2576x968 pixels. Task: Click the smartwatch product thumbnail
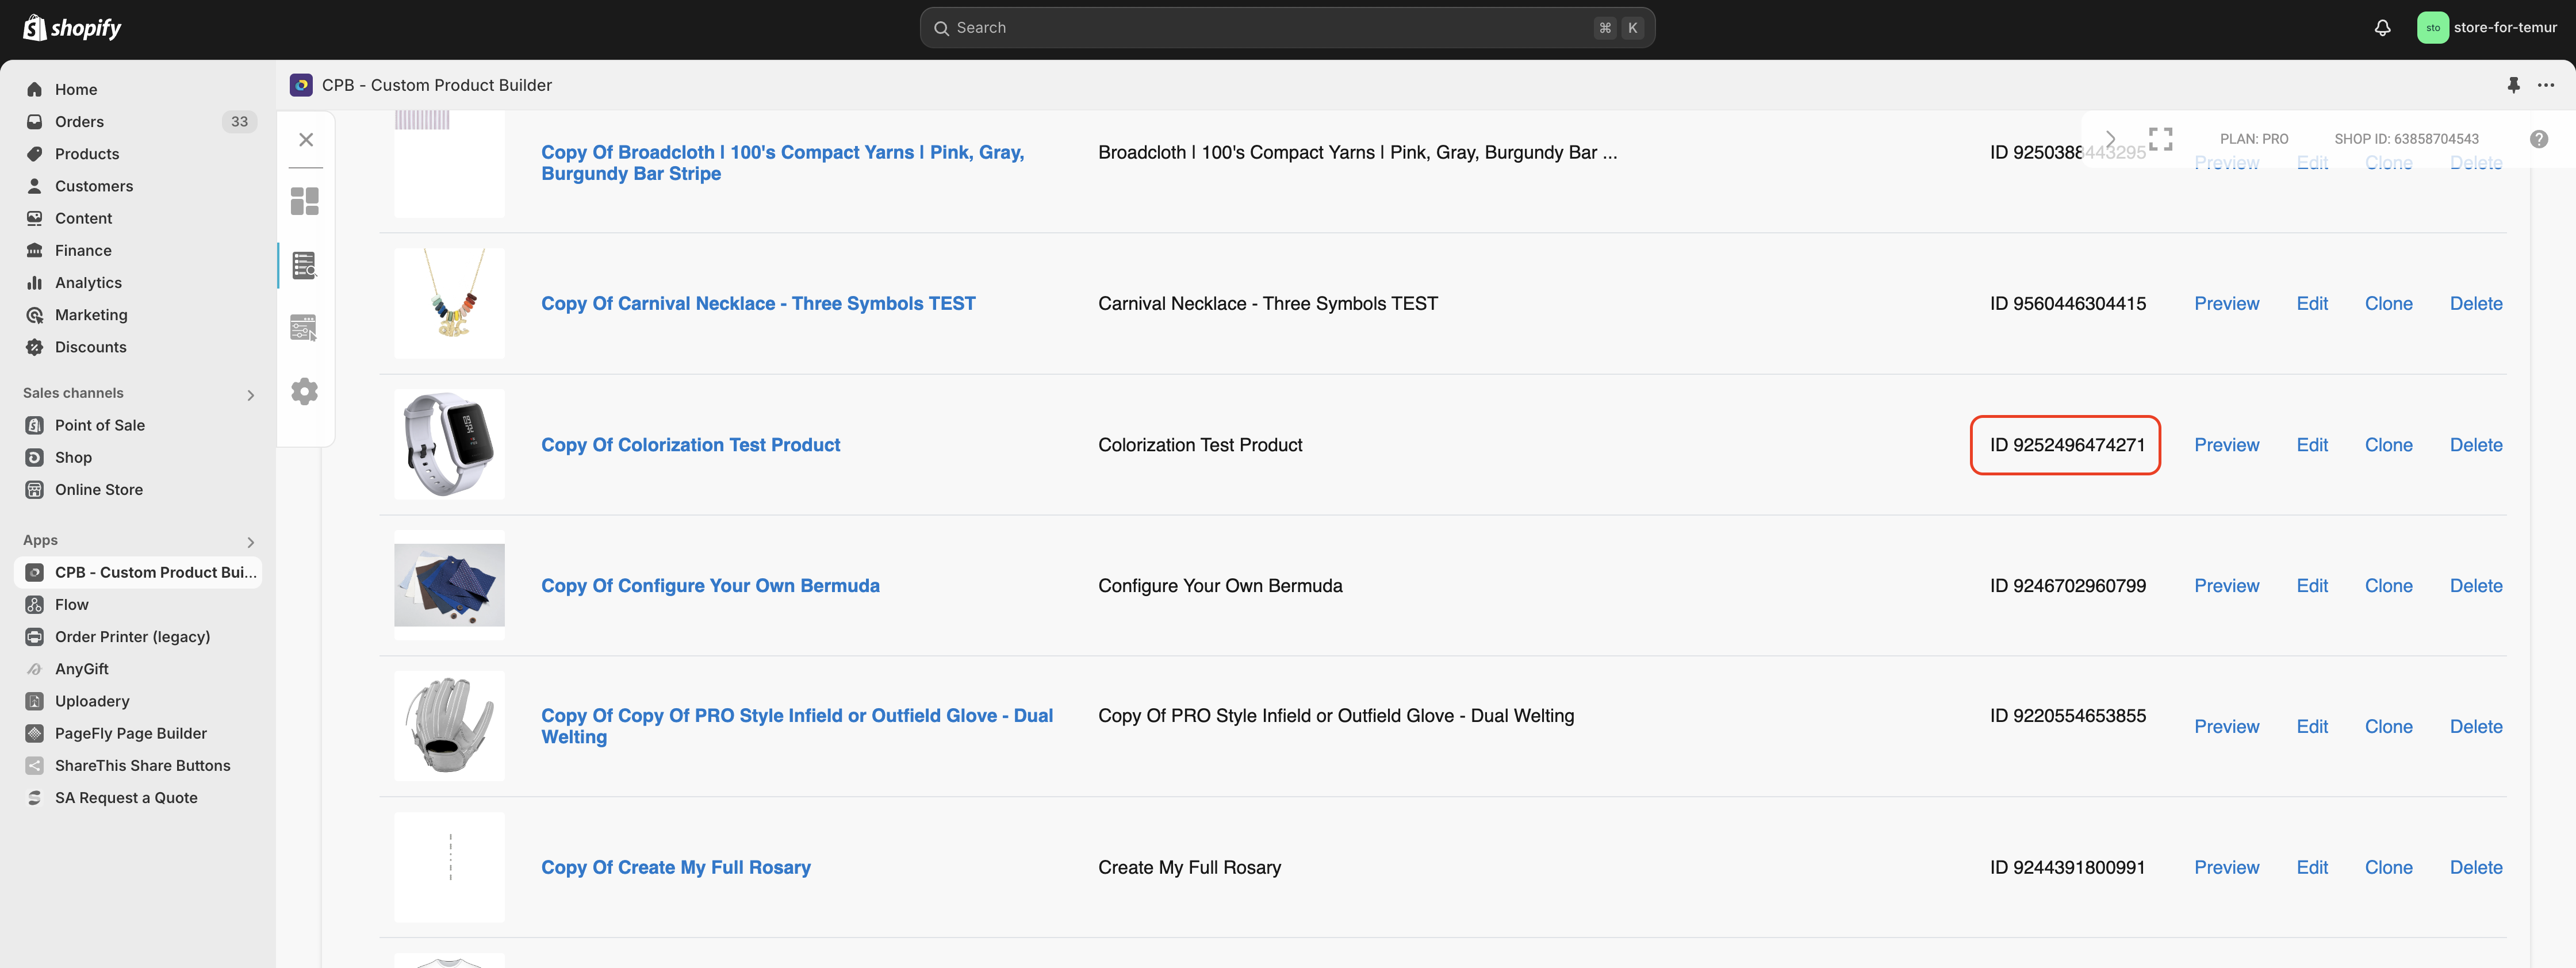pyautogui.click(x=449, y=444)
